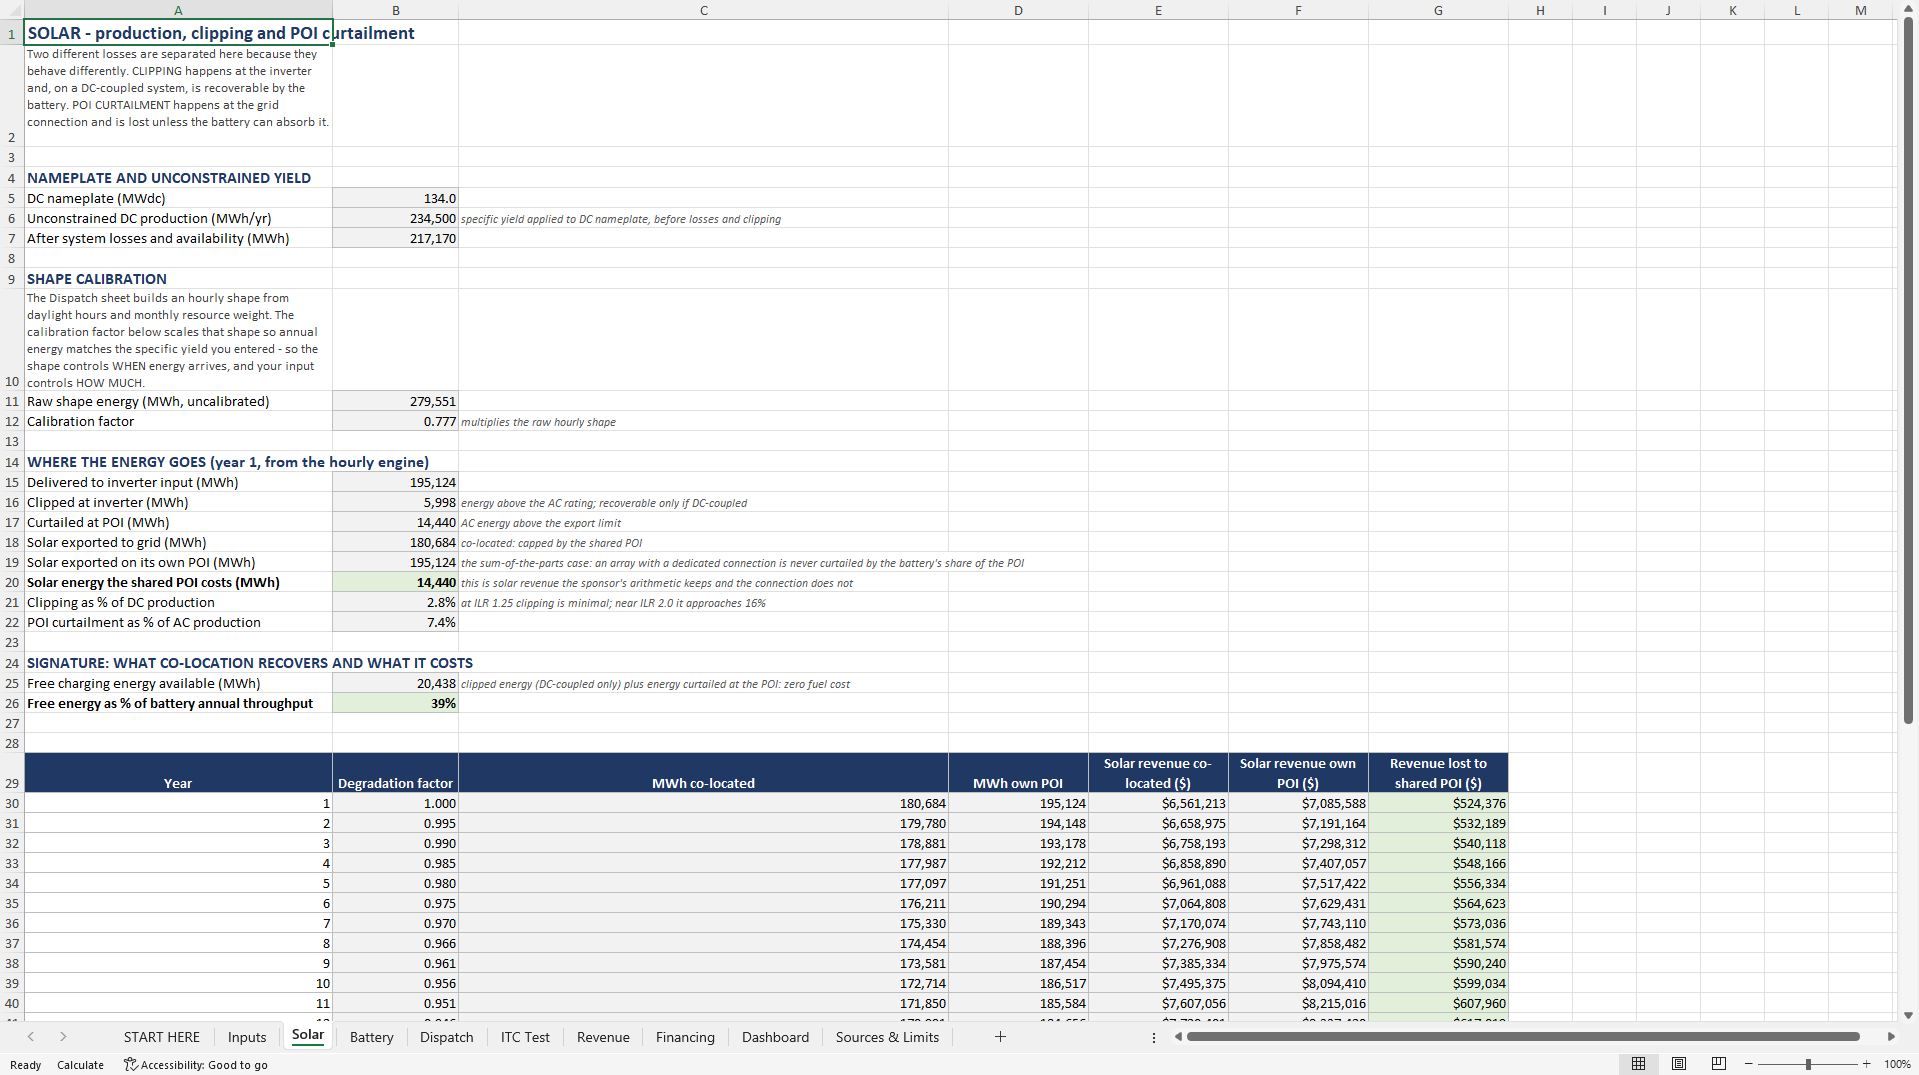Click Clipping as % value 2.8%
1919x1075 pixels.
[395, 602]
